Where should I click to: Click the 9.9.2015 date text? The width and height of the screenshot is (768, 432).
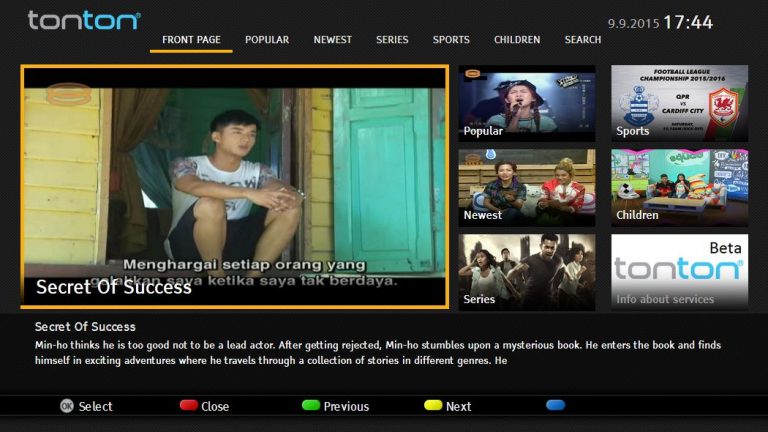pyautogui.click(x=633, y=24)
